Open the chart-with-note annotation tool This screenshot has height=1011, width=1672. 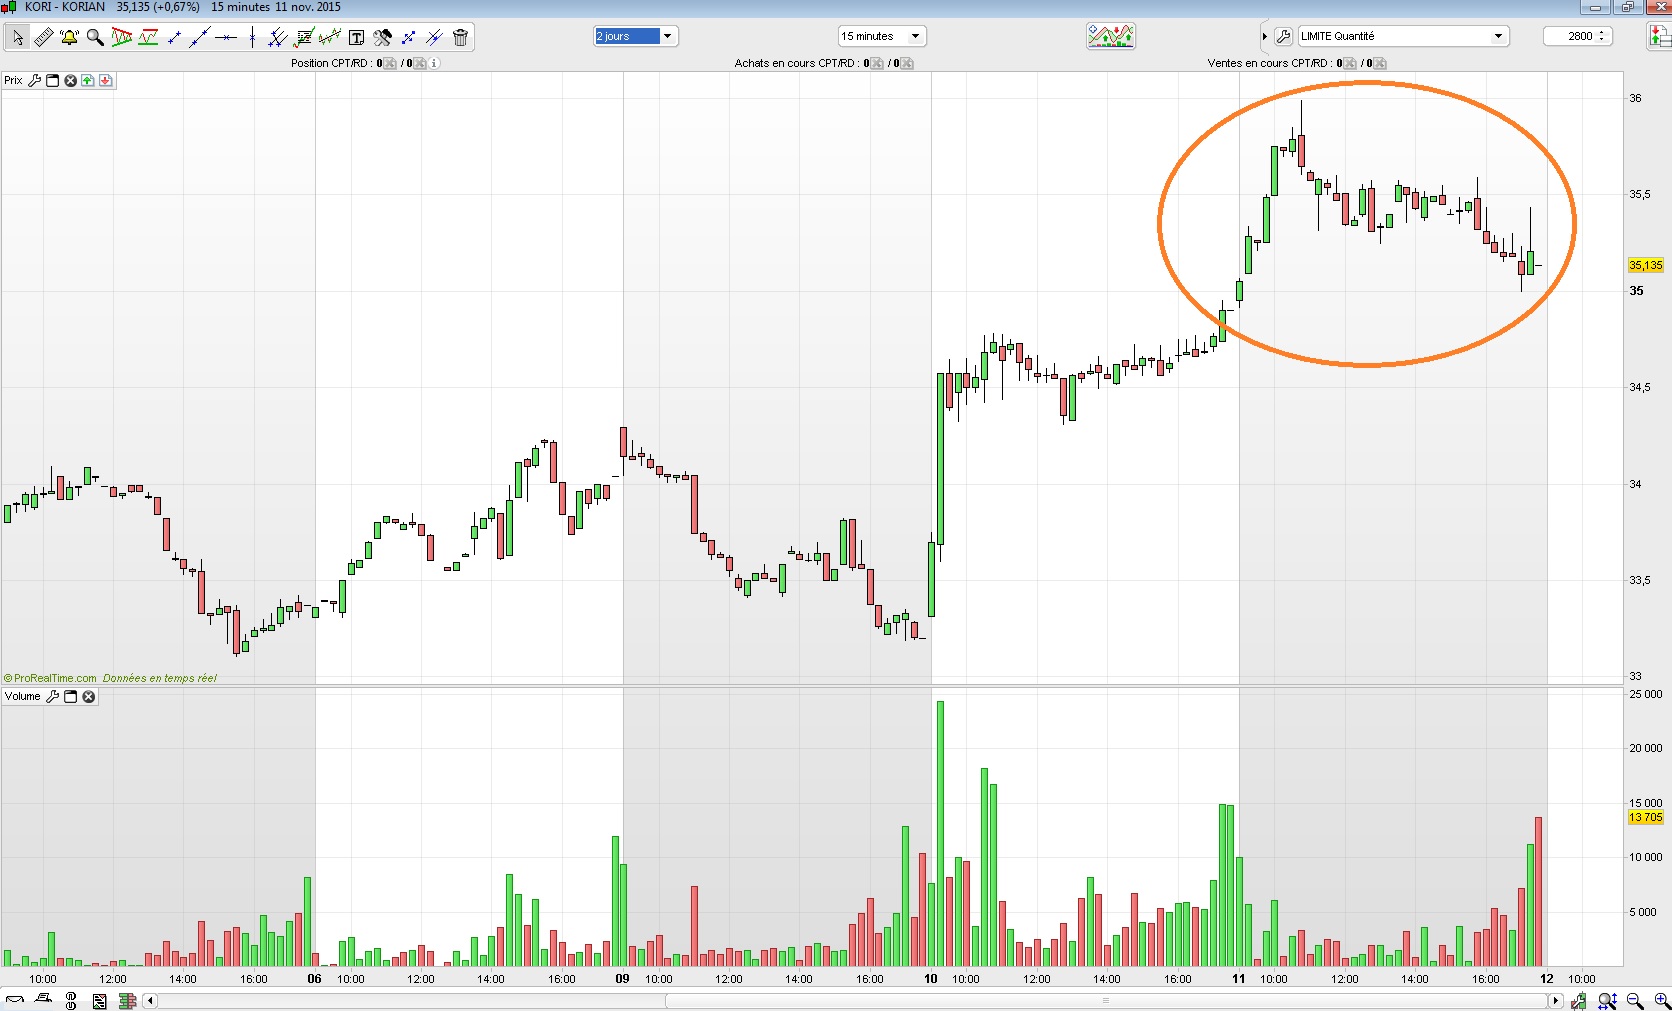pos(304,37)
